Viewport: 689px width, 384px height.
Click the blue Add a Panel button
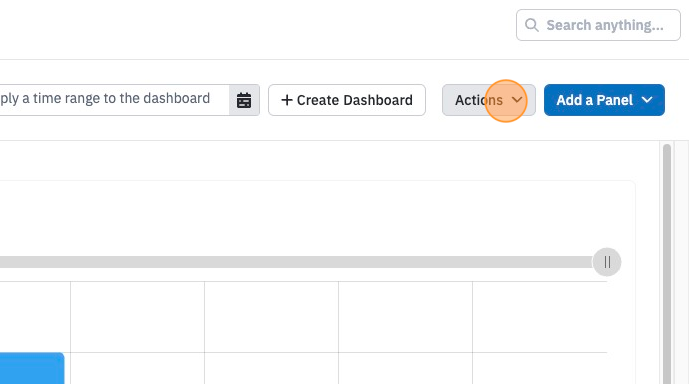point(604,100)
